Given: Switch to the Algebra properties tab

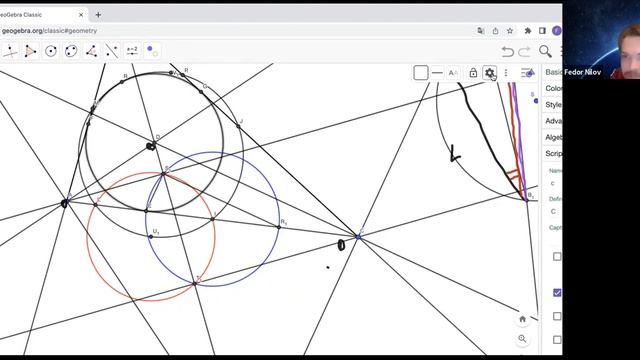Looking at the screenshot, I should (x=553, y=138).
